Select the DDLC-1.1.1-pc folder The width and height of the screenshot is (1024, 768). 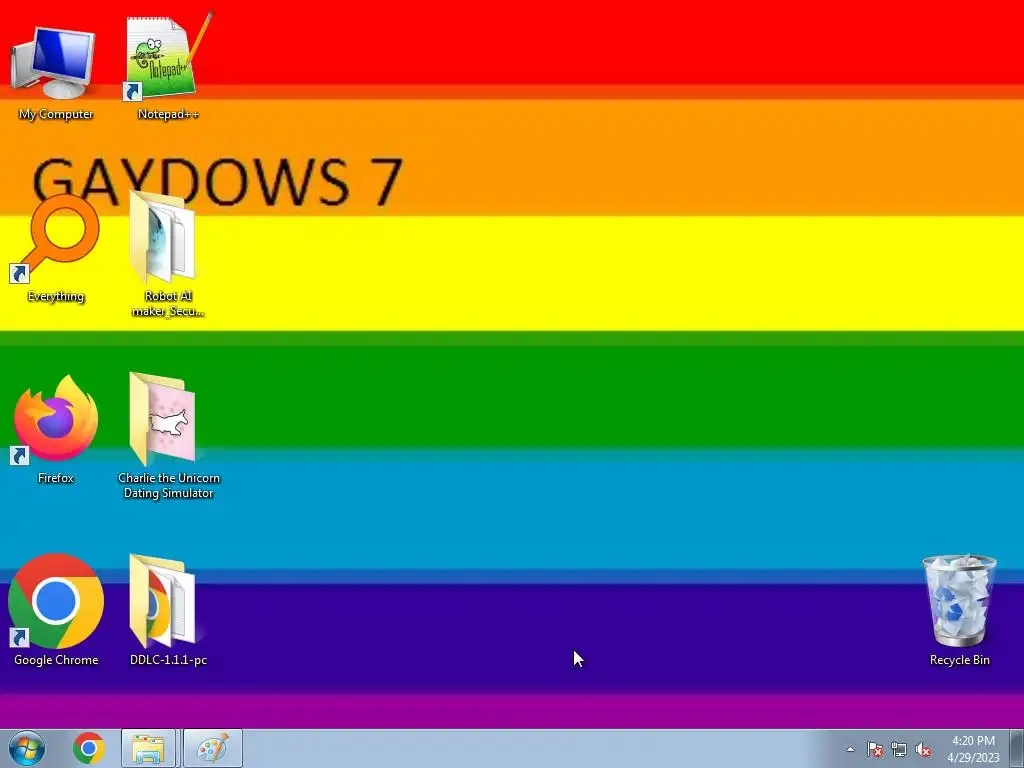pyautogui.click(x=163, y=601)
